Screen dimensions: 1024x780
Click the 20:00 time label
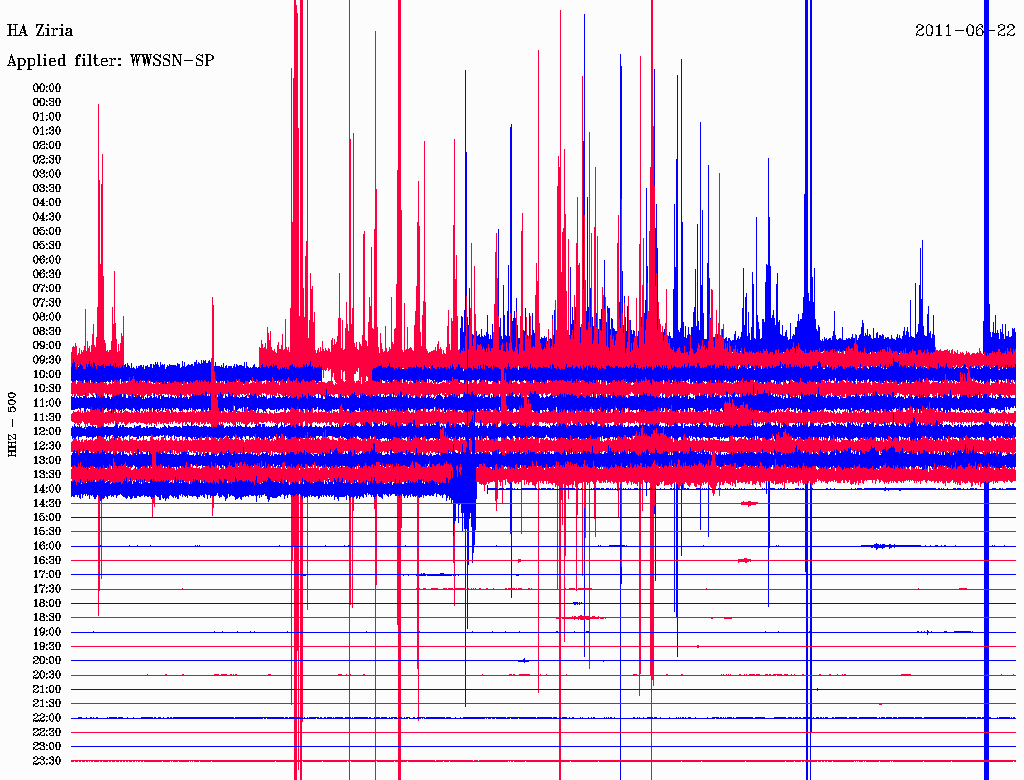[47, 661]
